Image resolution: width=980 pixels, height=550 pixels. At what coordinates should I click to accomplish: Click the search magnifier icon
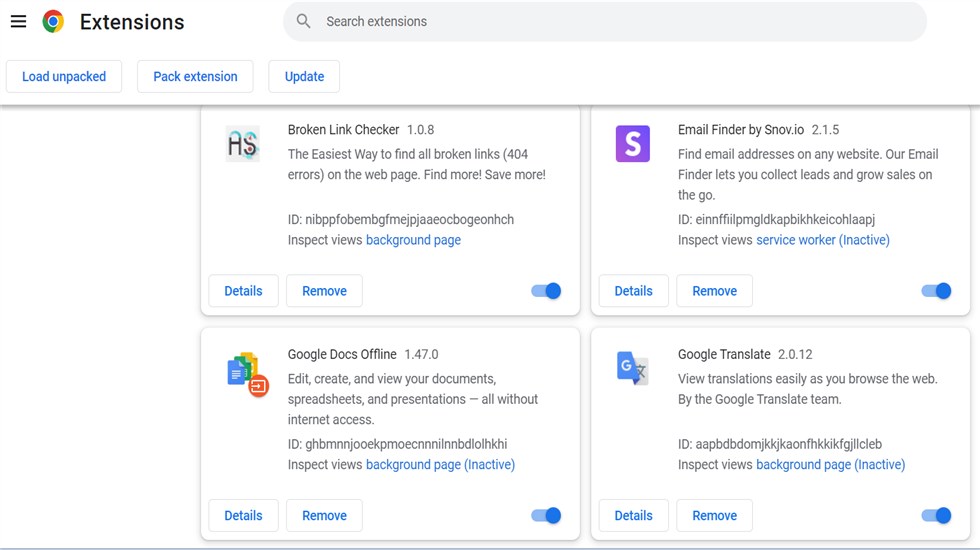[x=303, y=21]
